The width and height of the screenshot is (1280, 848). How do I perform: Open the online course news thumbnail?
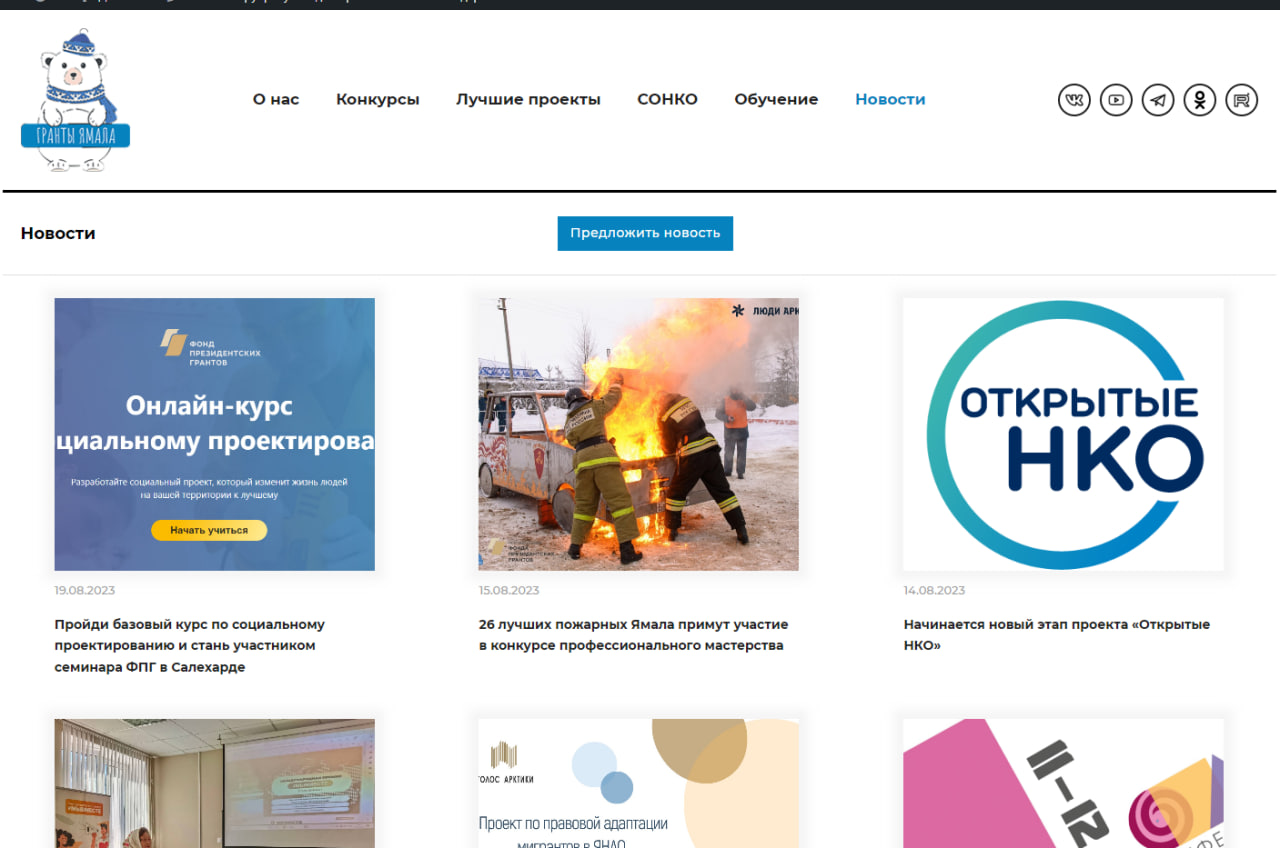point(215,434)
